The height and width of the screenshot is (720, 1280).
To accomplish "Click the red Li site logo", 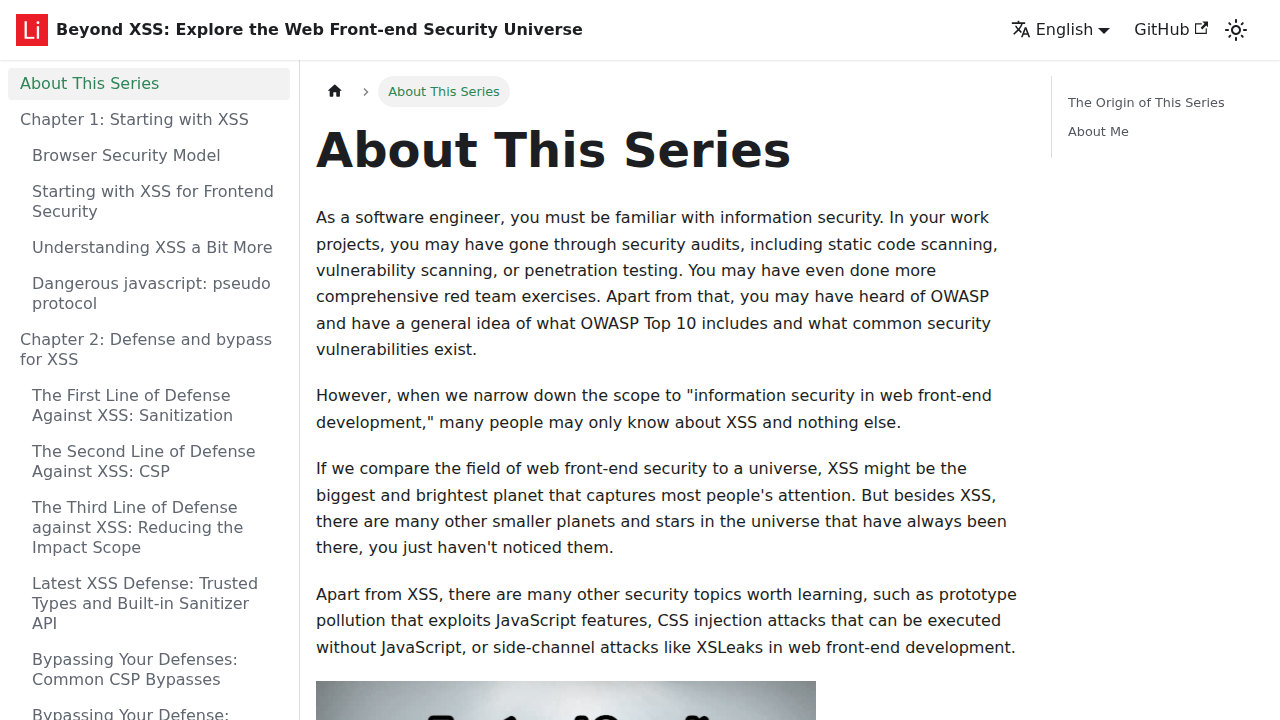I will click(x=32, y=30).
